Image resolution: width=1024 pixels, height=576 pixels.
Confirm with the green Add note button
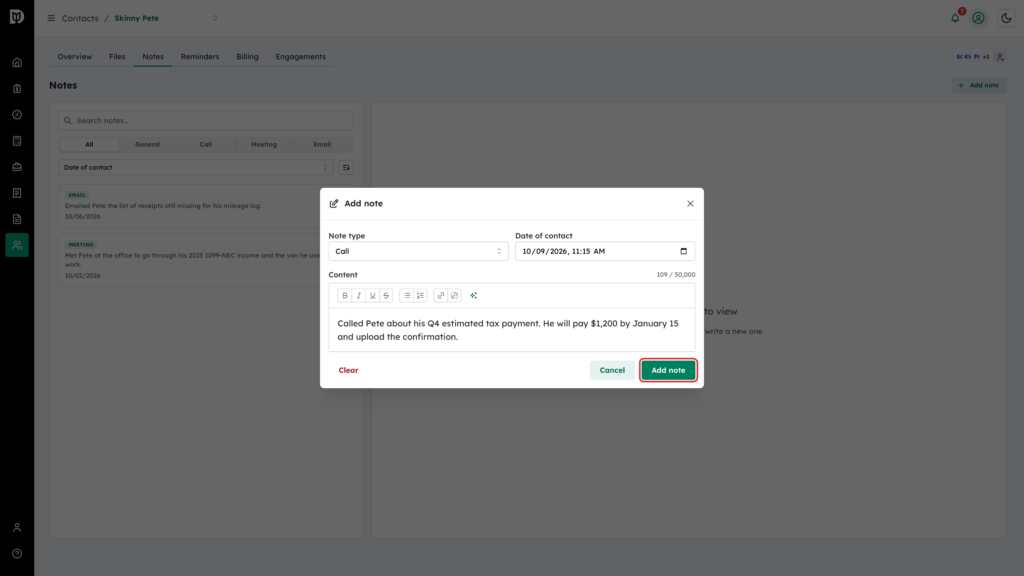668,370
